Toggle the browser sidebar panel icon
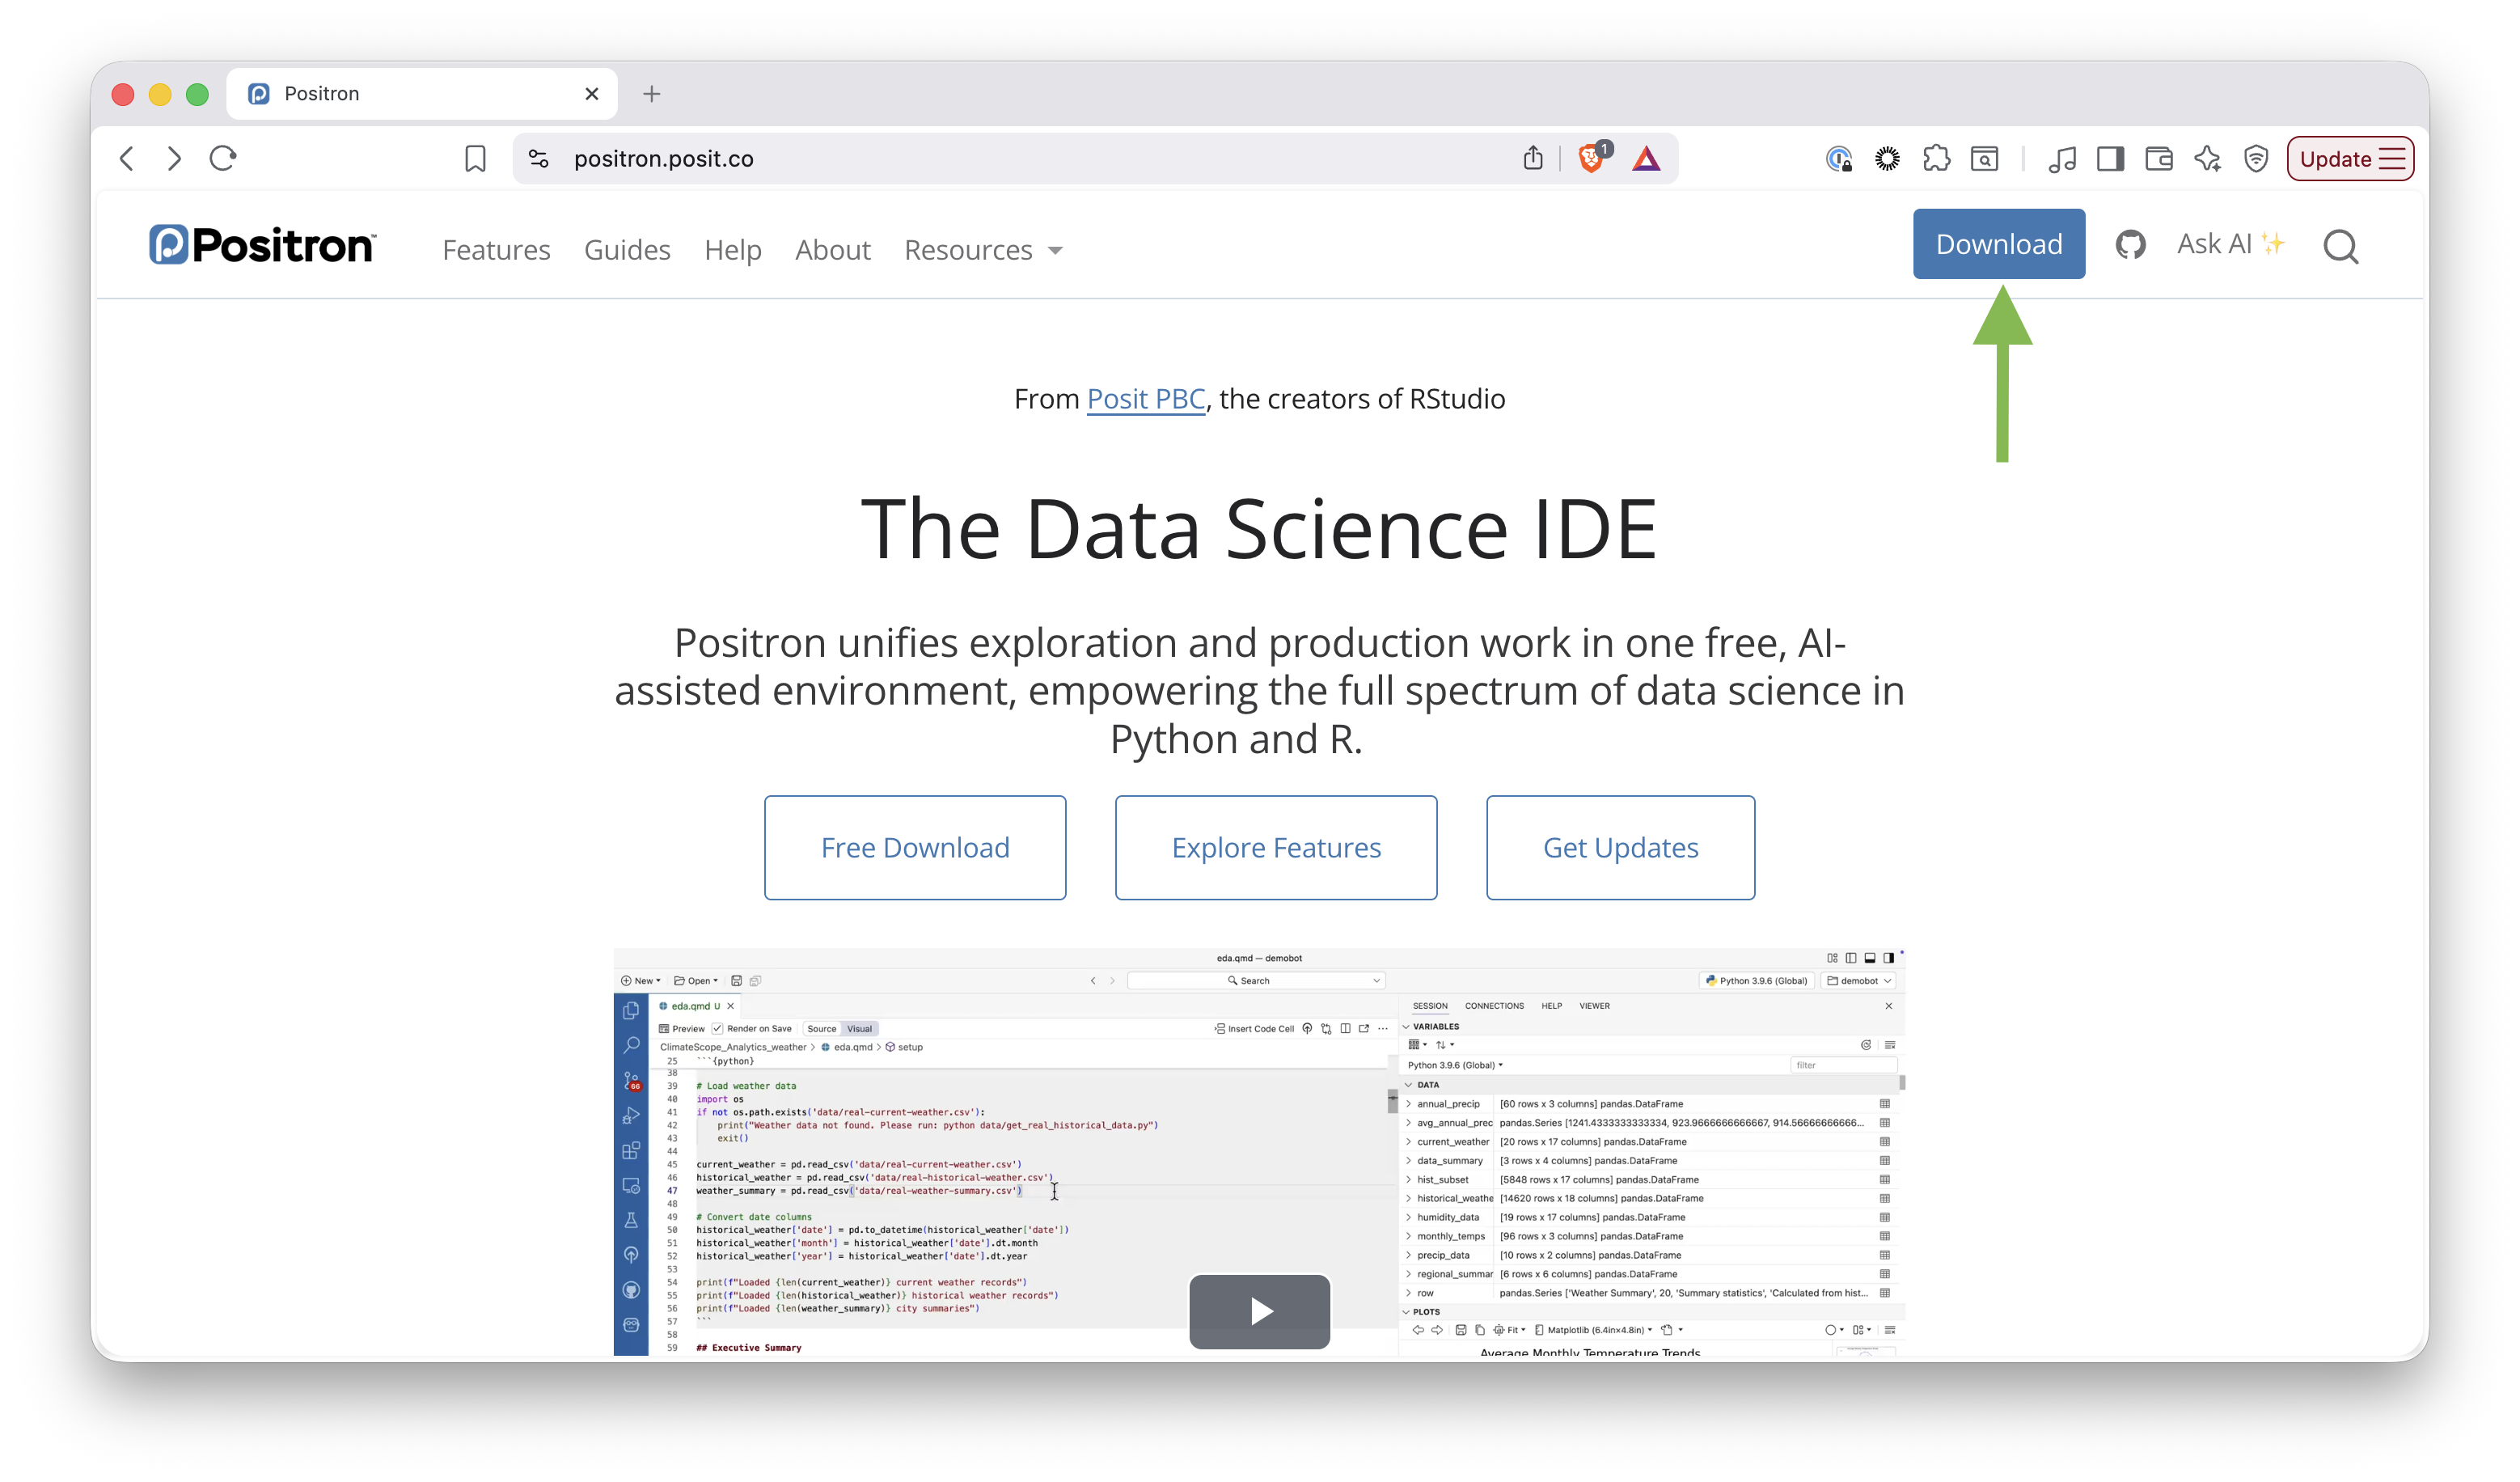The image size is (2520, 1482). tap(2110, 158)
